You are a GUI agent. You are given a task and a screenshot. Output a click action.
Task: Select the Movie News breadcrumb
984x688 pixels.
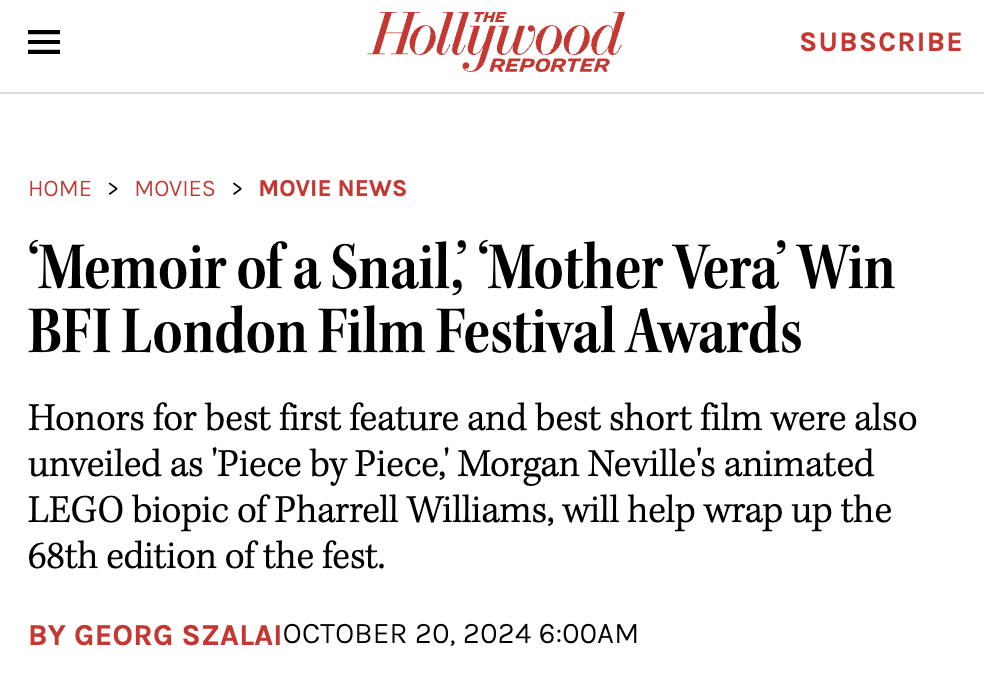click(333, 188)
